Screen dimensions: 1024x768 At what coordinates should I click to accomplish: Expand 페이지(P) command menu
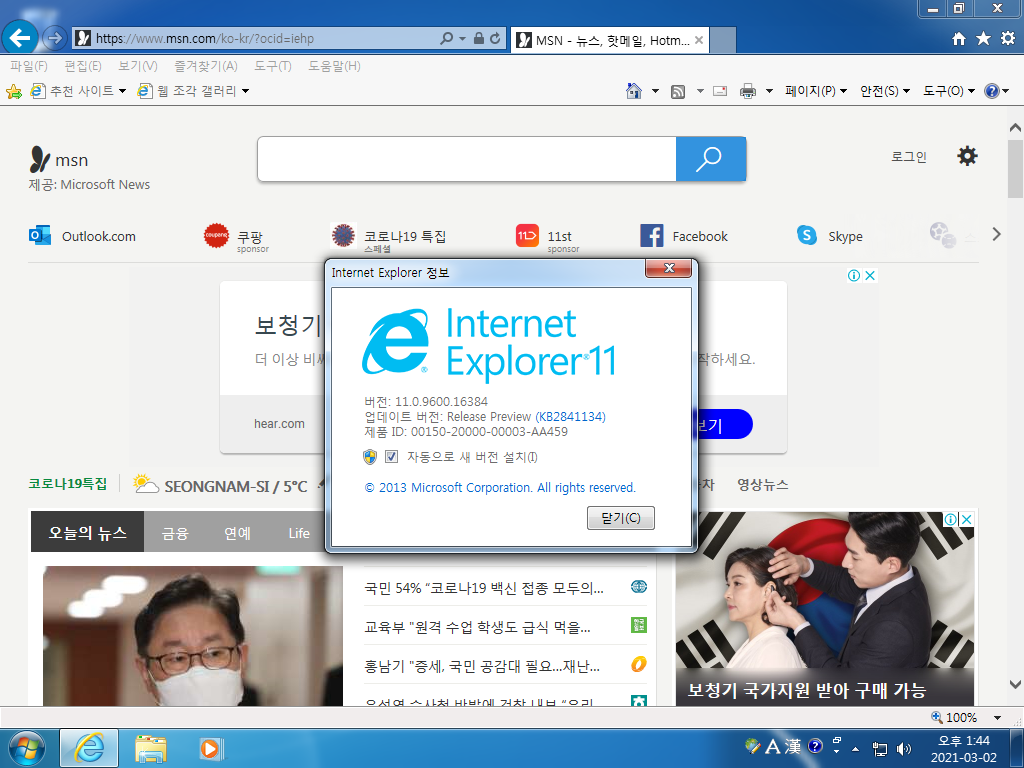pyautogui.click(x=816, y=91)
